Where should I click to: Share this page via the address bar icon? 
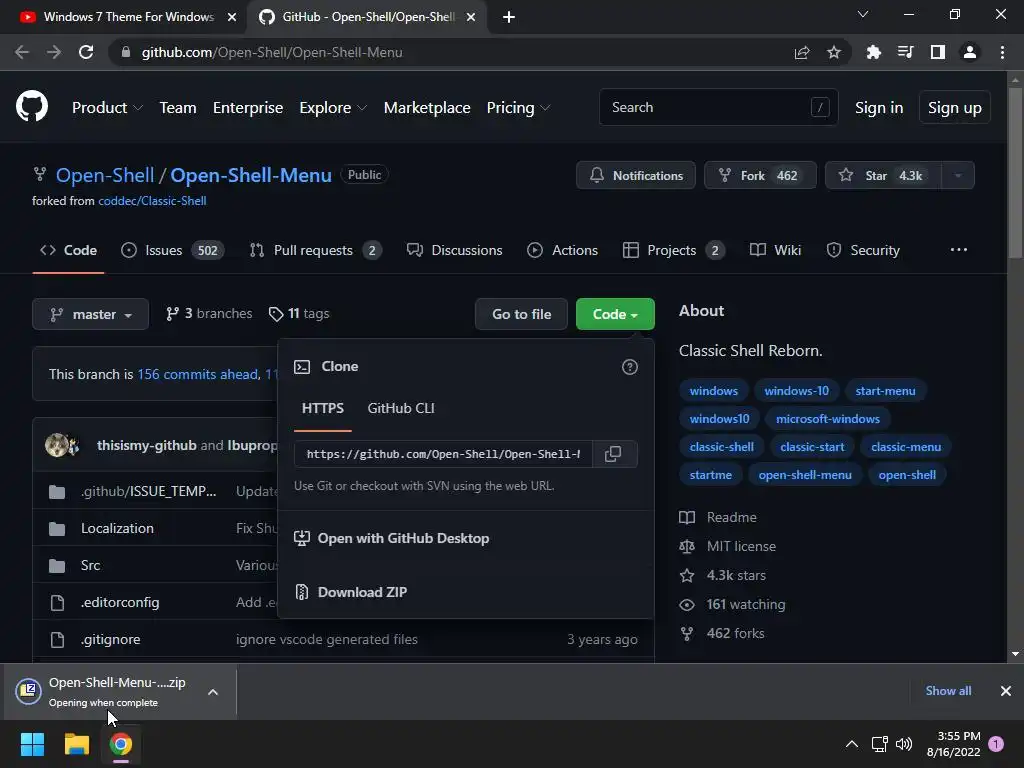802,52
